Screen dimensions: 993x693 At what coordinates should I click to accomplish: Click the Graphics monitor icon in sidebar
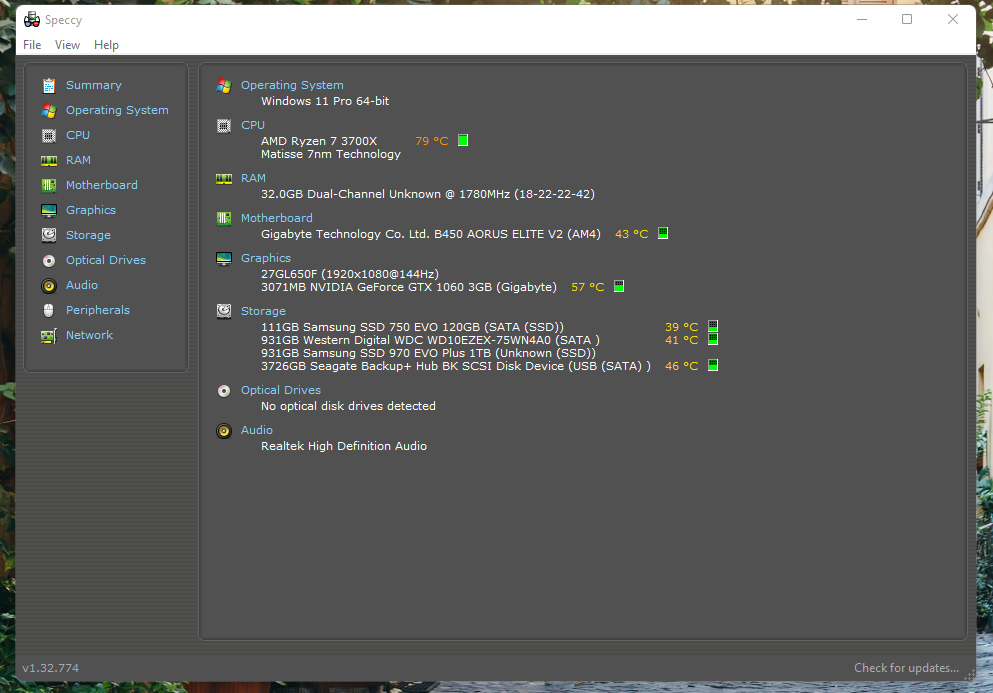[x=49, y=210]
